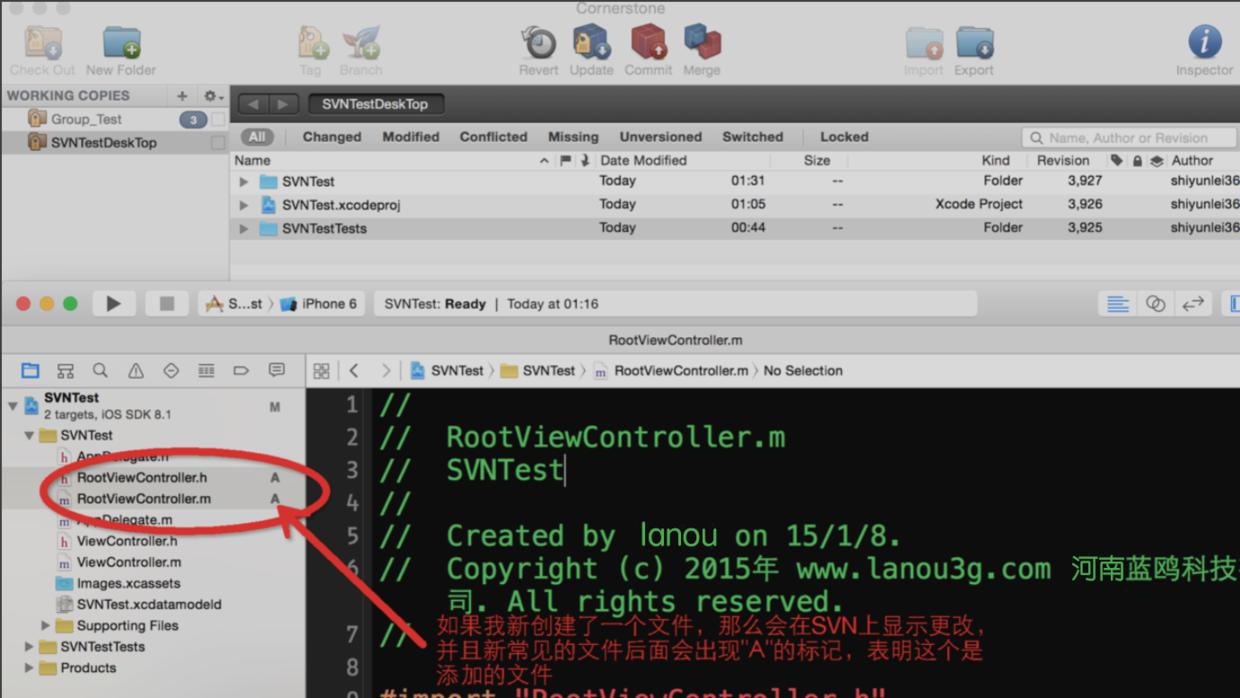Show the Report navigator tab

277,371
